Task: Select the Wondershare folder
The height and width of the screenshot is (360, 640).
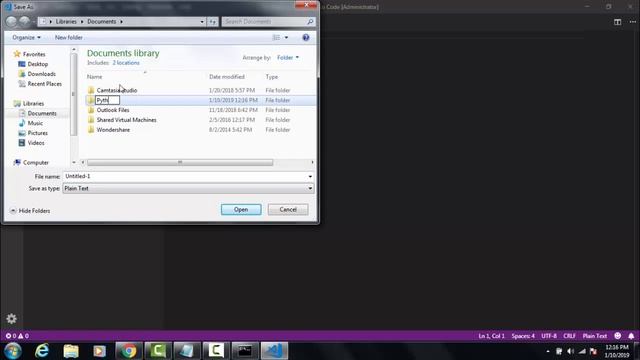Action: pos(113,130)
